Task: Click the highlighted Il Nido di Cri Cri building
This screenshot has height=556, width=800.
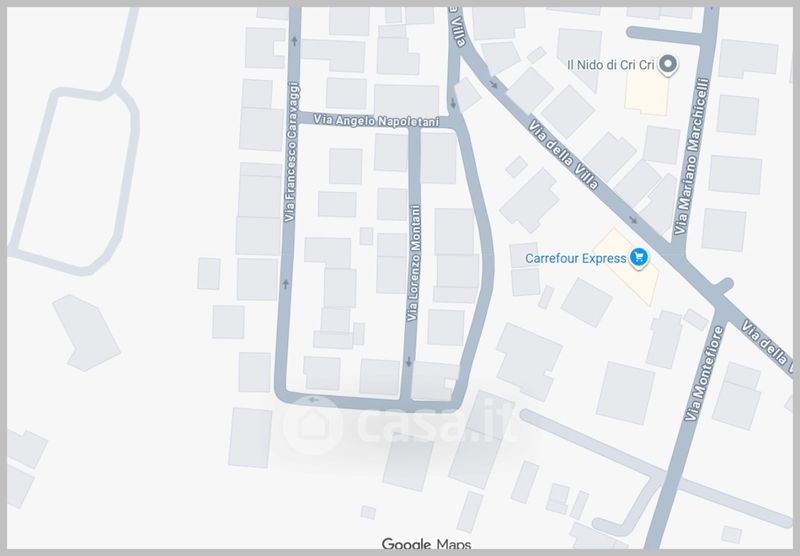Action: tap(647, 91)
